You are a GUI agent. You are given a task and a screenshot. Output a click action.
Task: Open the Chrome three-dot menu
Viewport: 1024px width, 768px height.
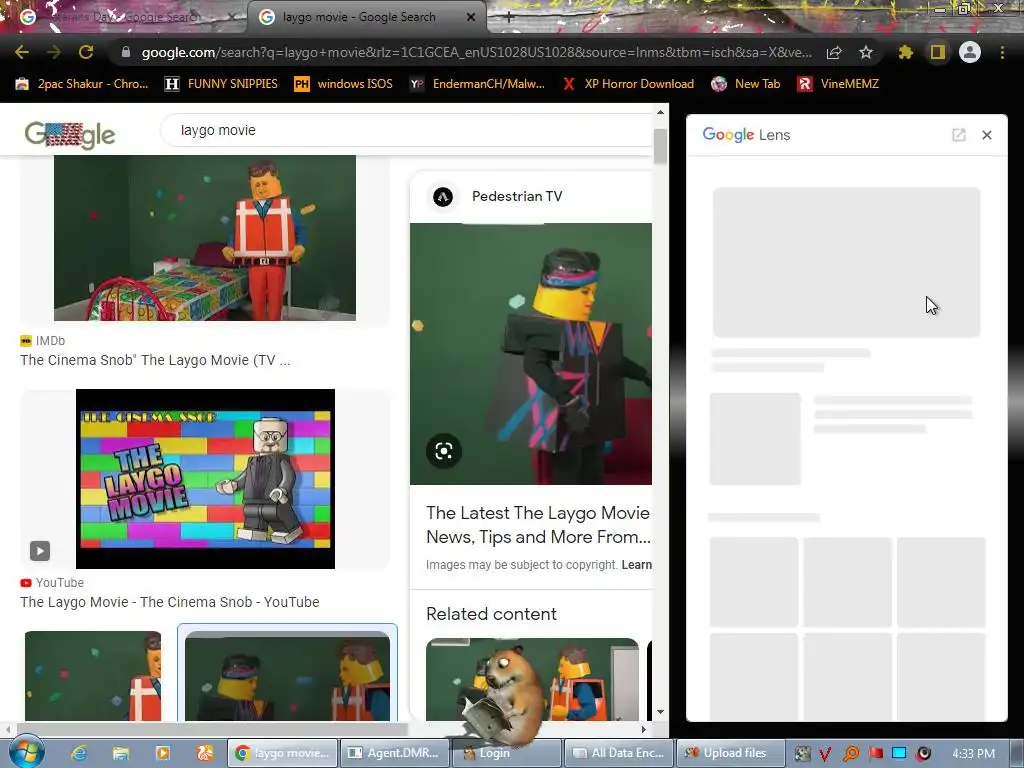tap(1002, 52)
